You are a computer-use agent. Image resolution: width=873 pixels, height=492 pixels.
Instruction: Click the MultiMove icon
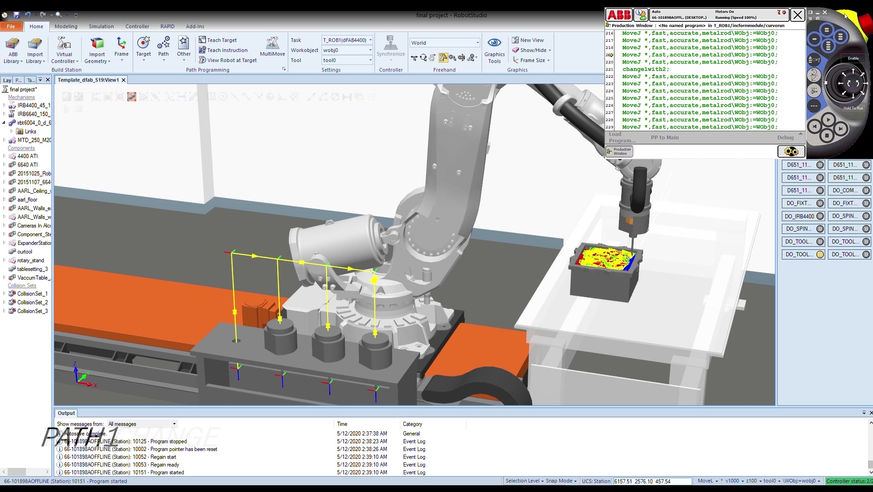pos(272,43)
